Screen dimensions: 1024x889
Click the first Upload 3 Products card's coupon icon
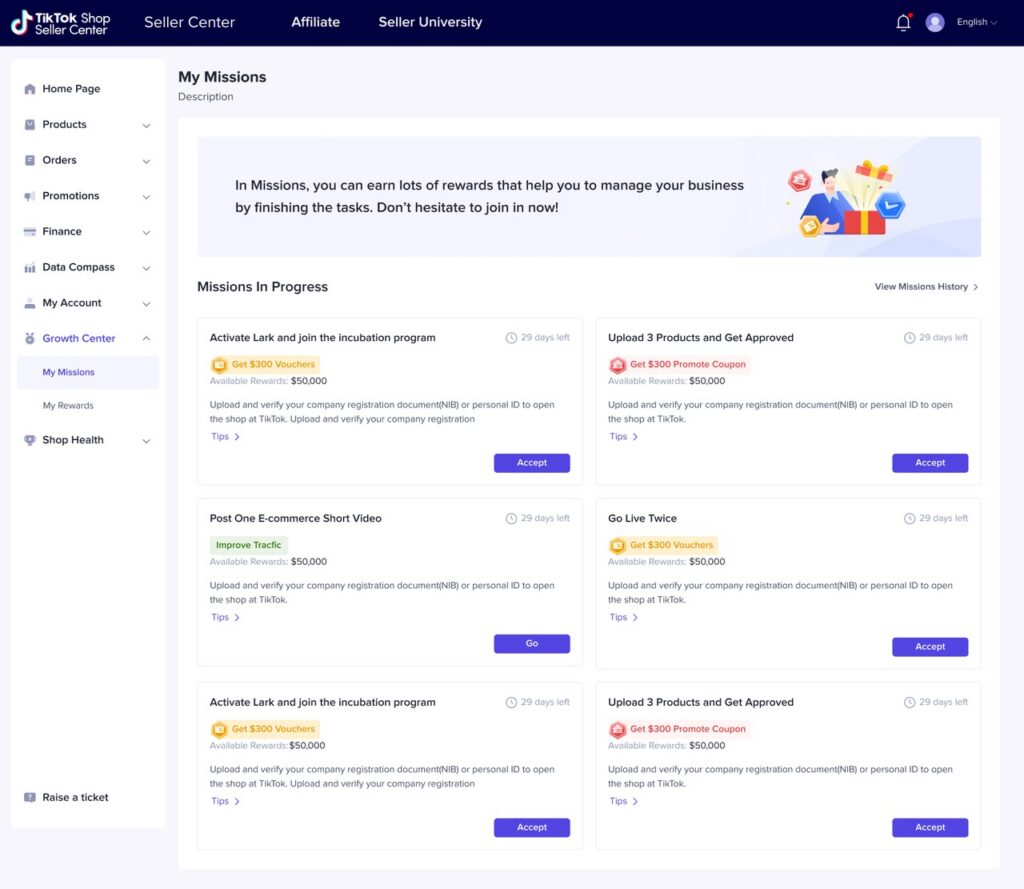617,364
